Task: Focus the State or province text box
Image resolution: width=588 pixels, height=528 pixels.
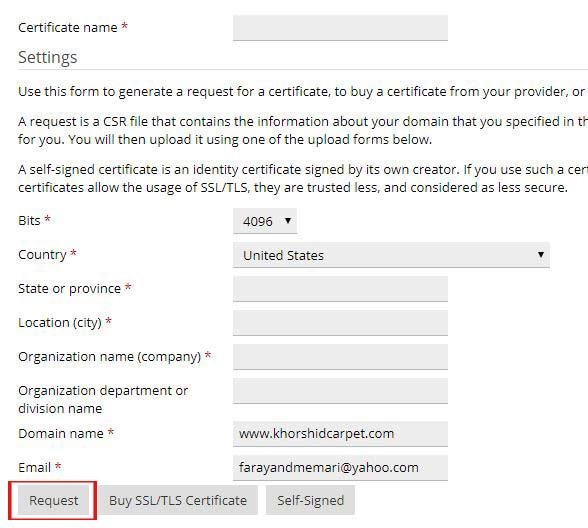Action: point(340,289)
